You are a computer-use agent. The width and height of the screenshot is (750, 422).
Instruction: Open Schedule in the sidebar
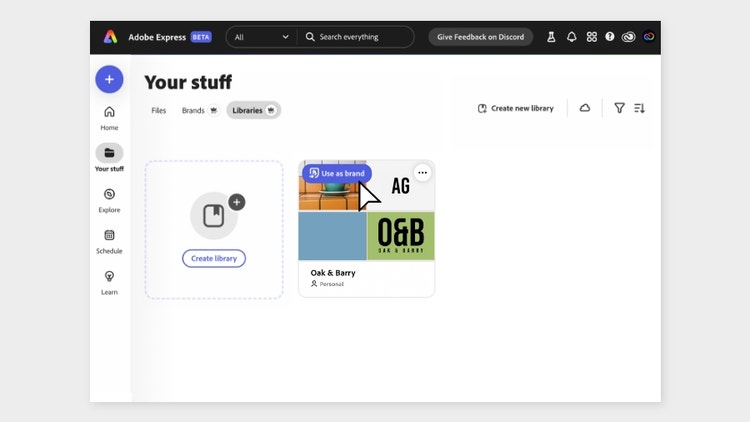tap(109, 242)
